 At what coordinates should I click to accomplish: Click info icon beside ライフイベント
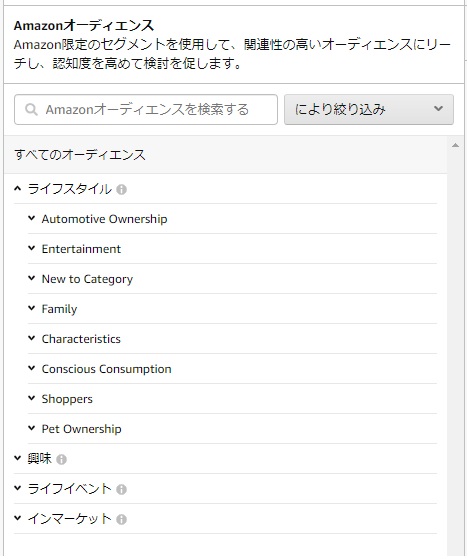(121, 489)
